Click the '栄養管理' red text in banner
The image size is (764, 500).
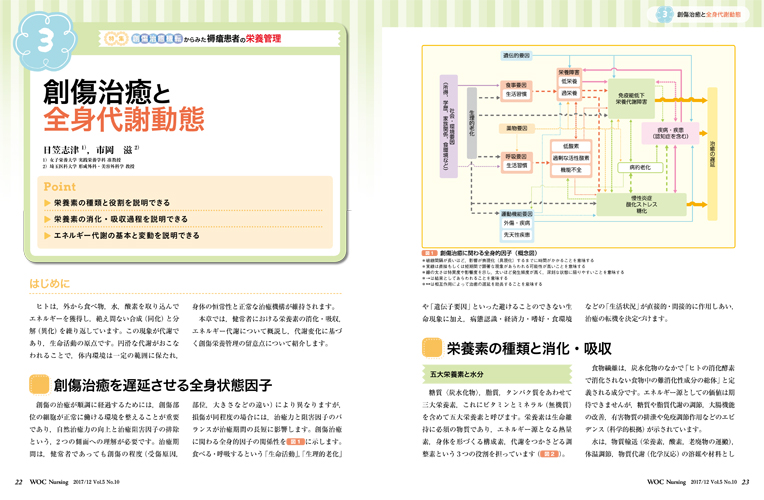263,38
